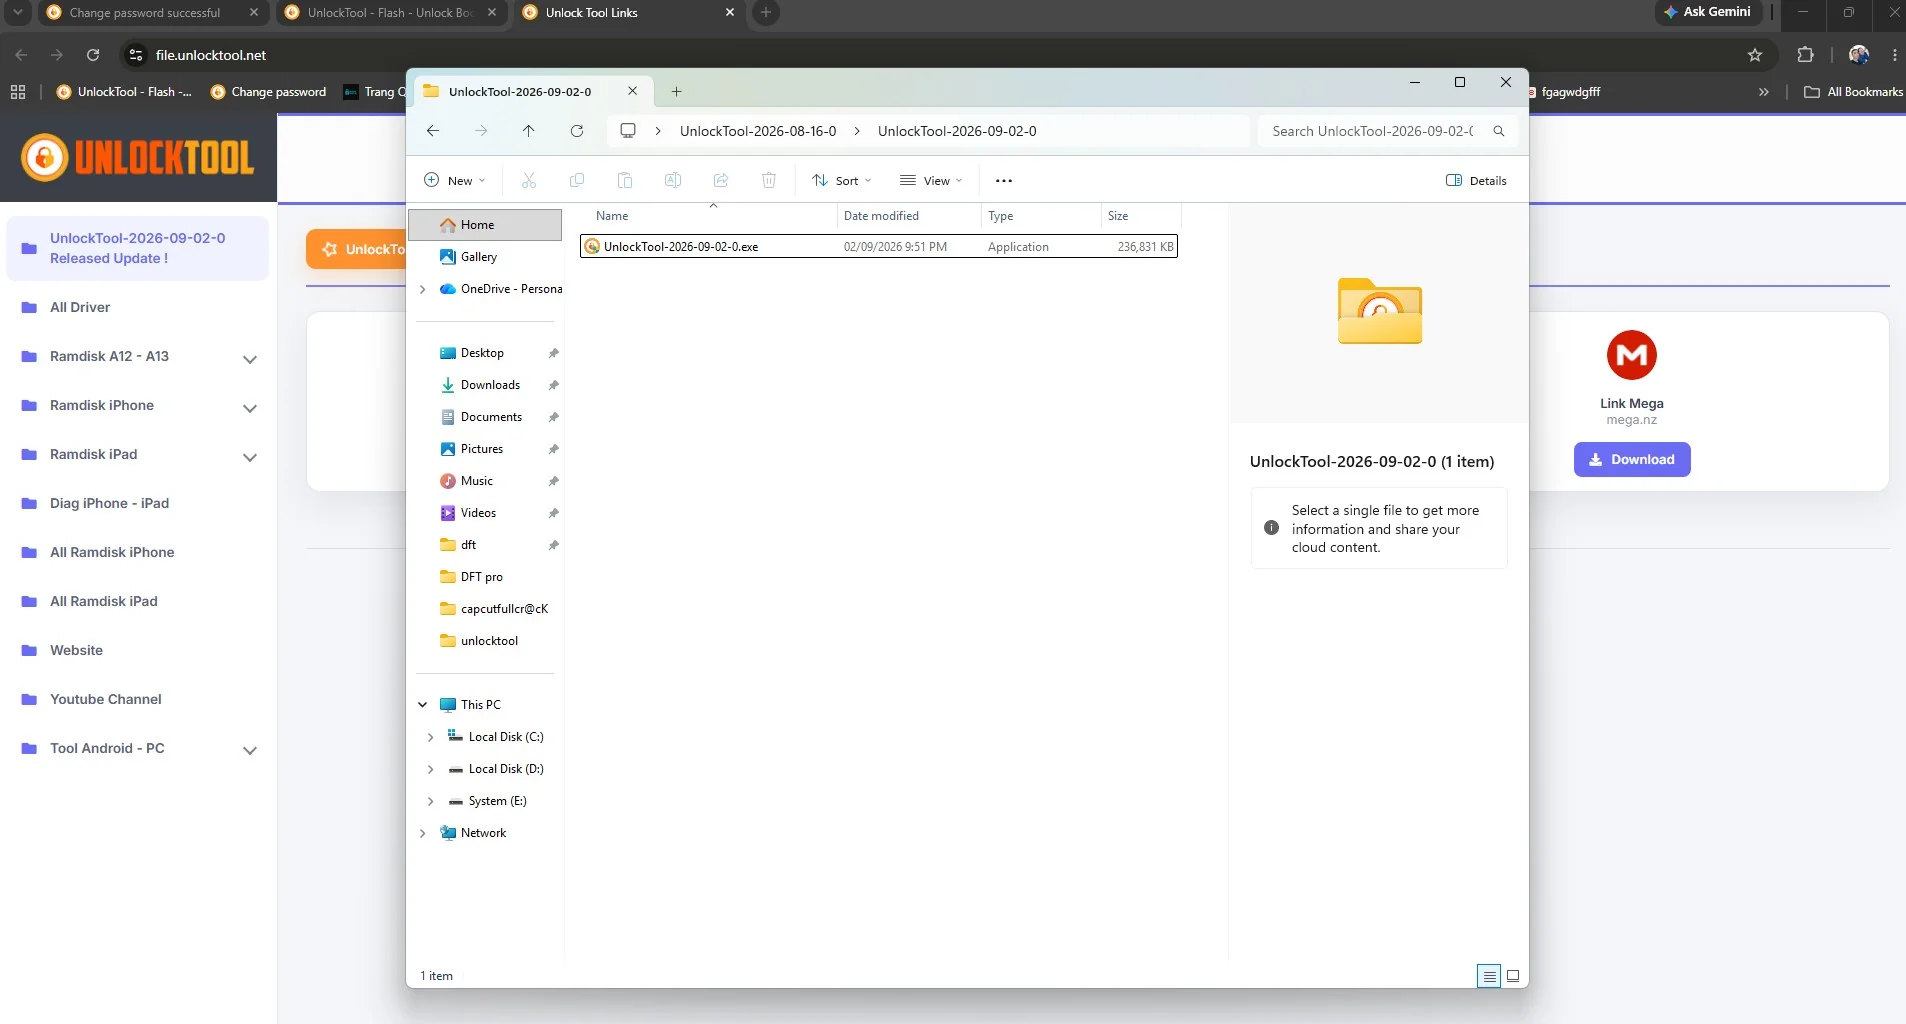The image size is (1906, 1024).
Task: Bookmark this page with the star icon
Action: [x=1755, y=55]
